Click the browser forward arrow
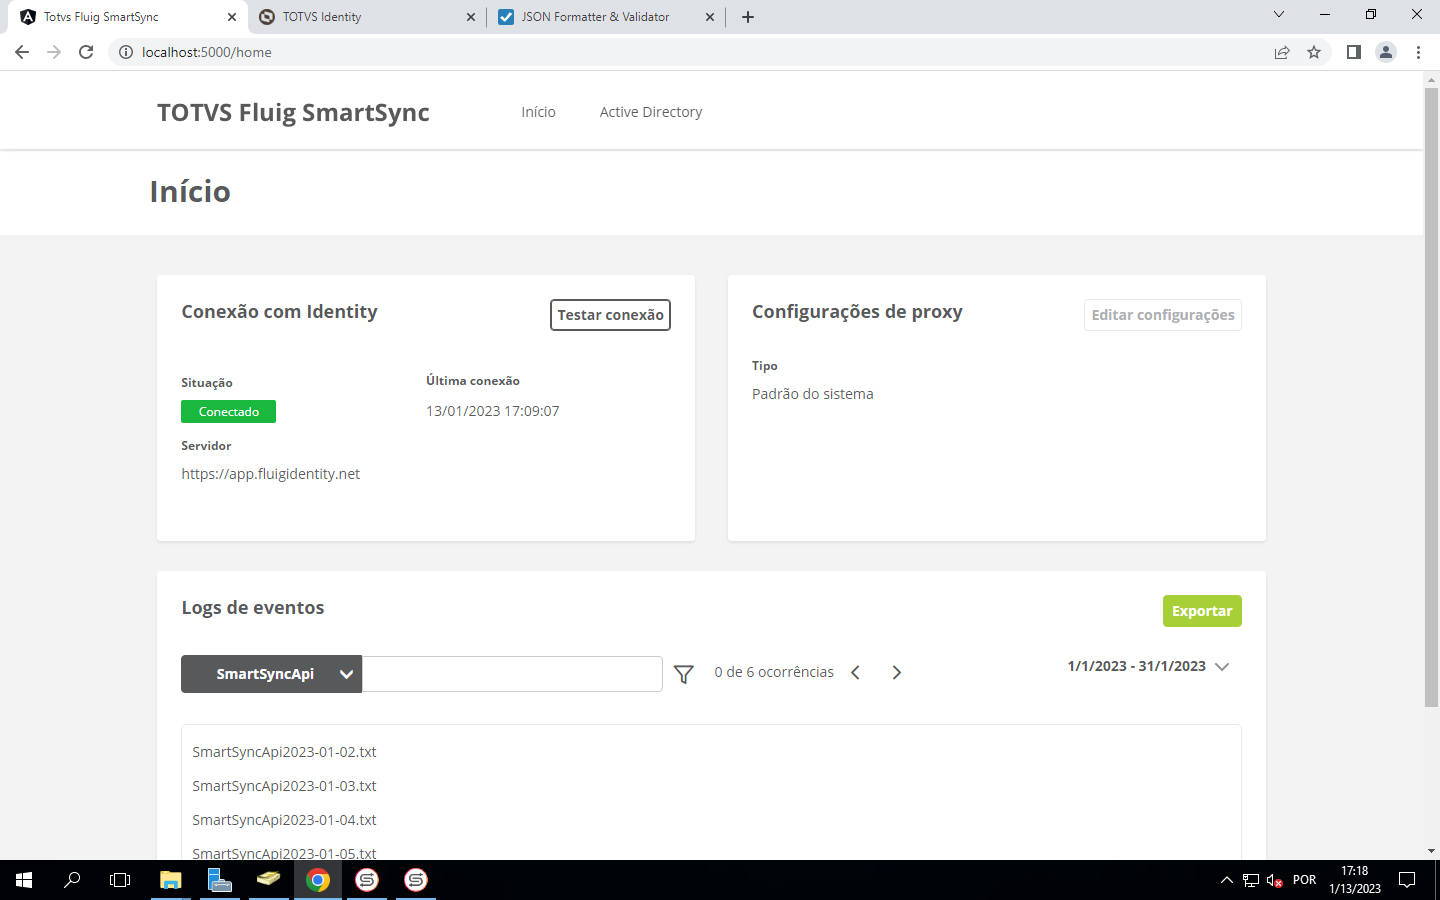The image size is (1440, 900). [x=54, y=52]
